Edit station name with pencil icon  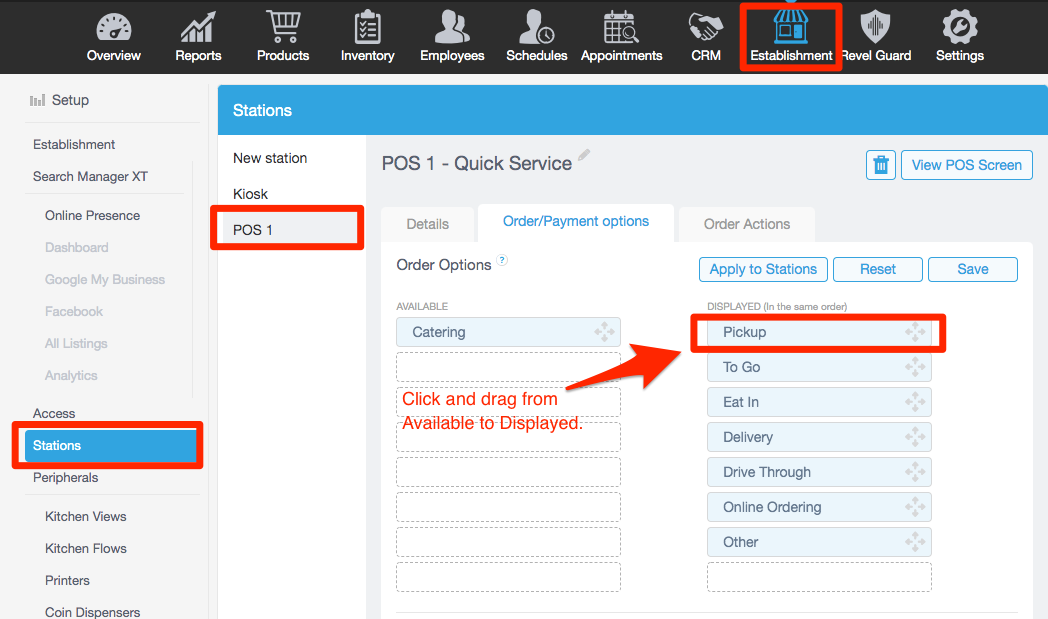pyautogui.click(x=584, y=156)
